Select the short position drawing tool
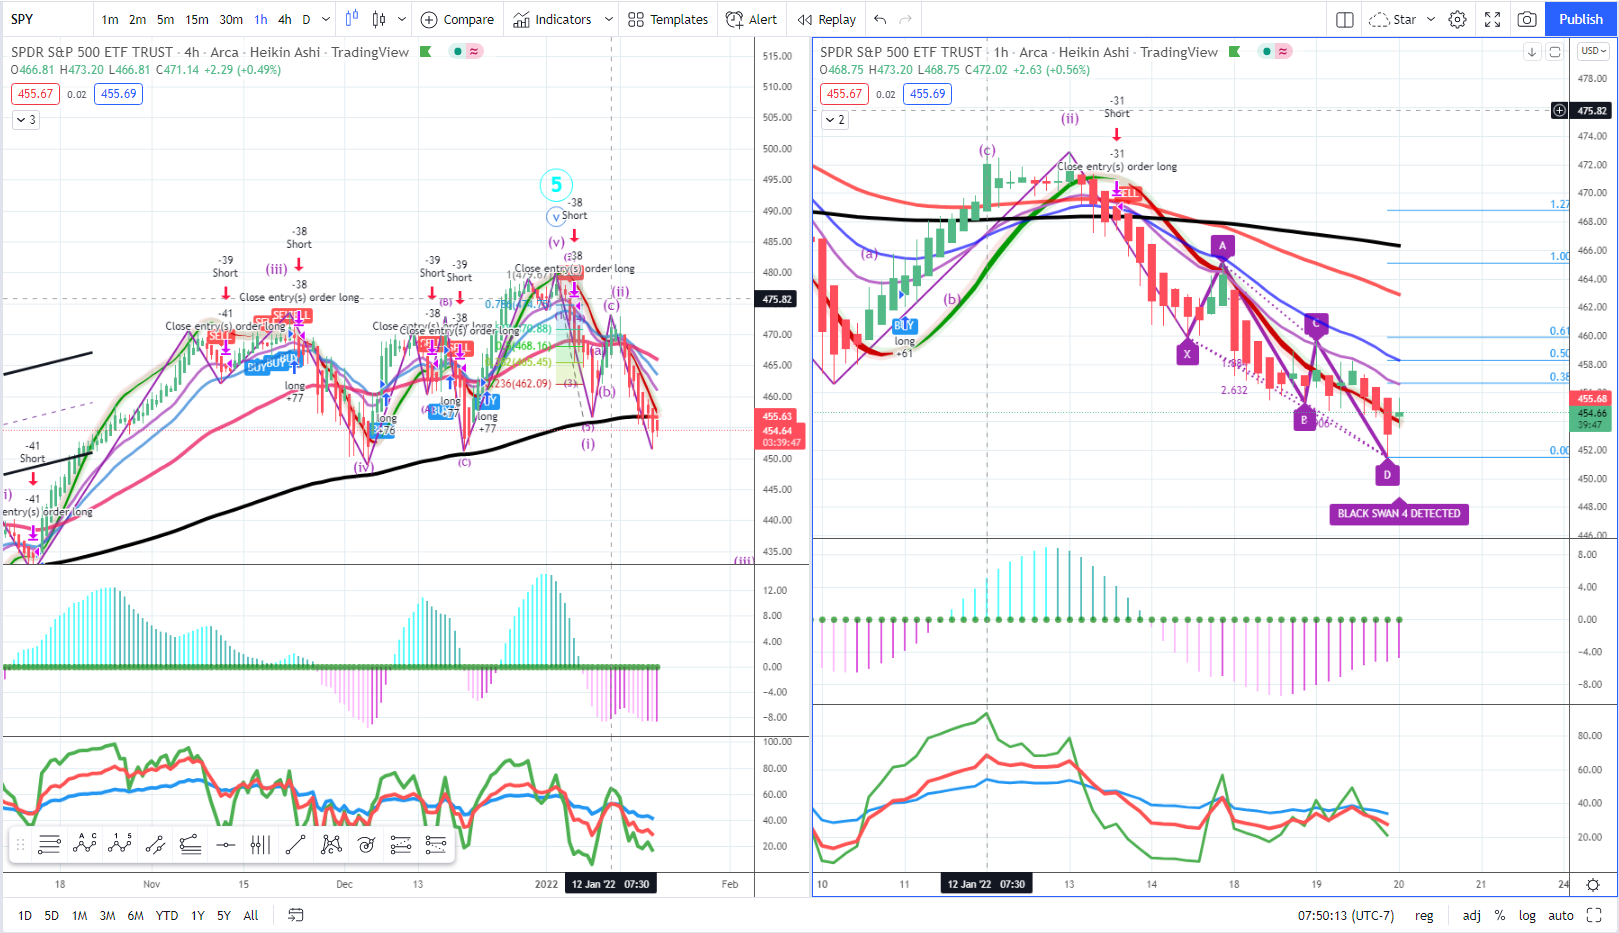The width and height of the screenshot is (1619, 933). pyautogui.click(x=436, y=845)
